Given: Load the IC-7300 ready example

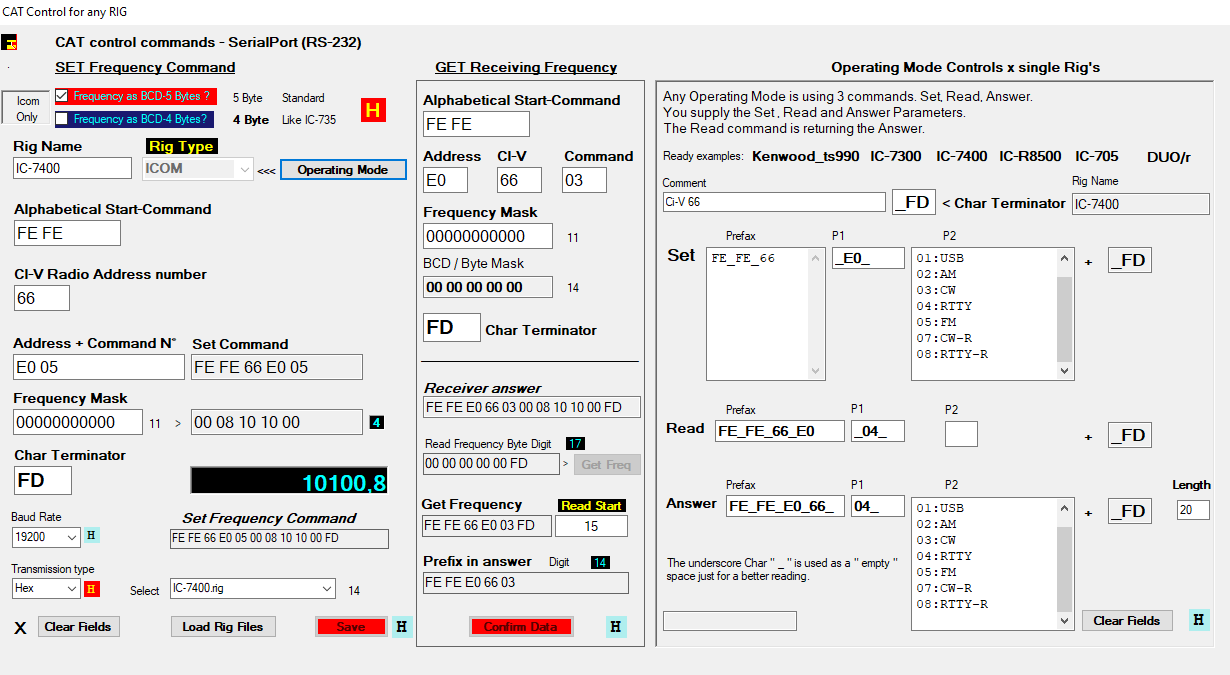Looking at the screenshot, I should (x=896, y=156).
